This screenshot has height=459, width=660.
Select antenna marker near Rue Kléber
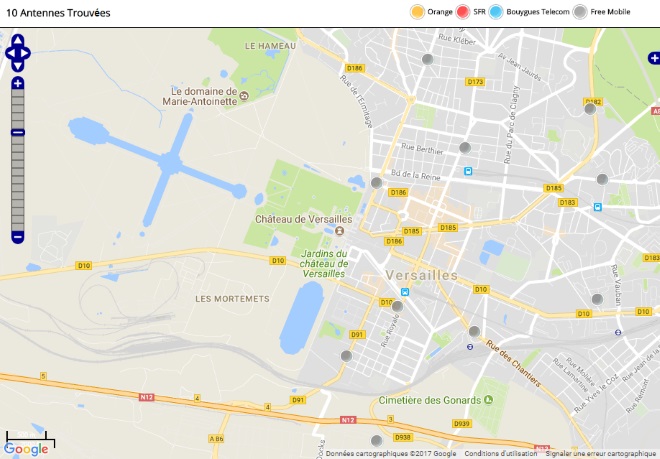428,59
